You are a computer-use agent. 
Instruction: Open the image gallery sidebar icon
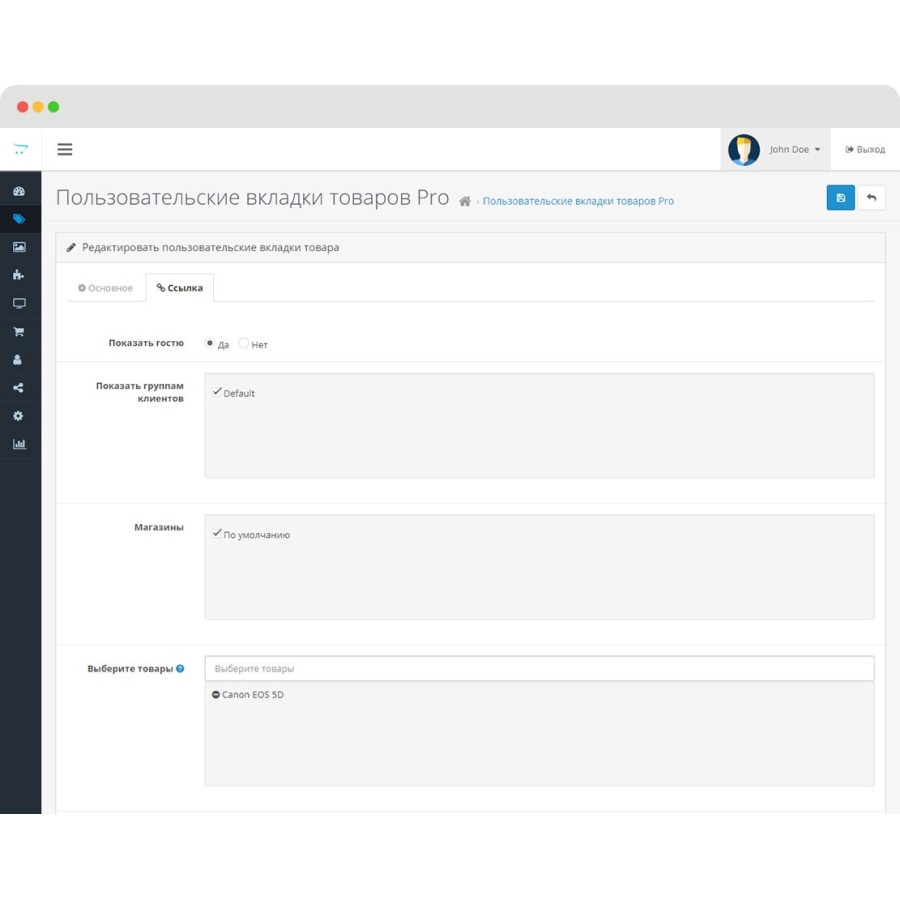[x=19, y=247]
